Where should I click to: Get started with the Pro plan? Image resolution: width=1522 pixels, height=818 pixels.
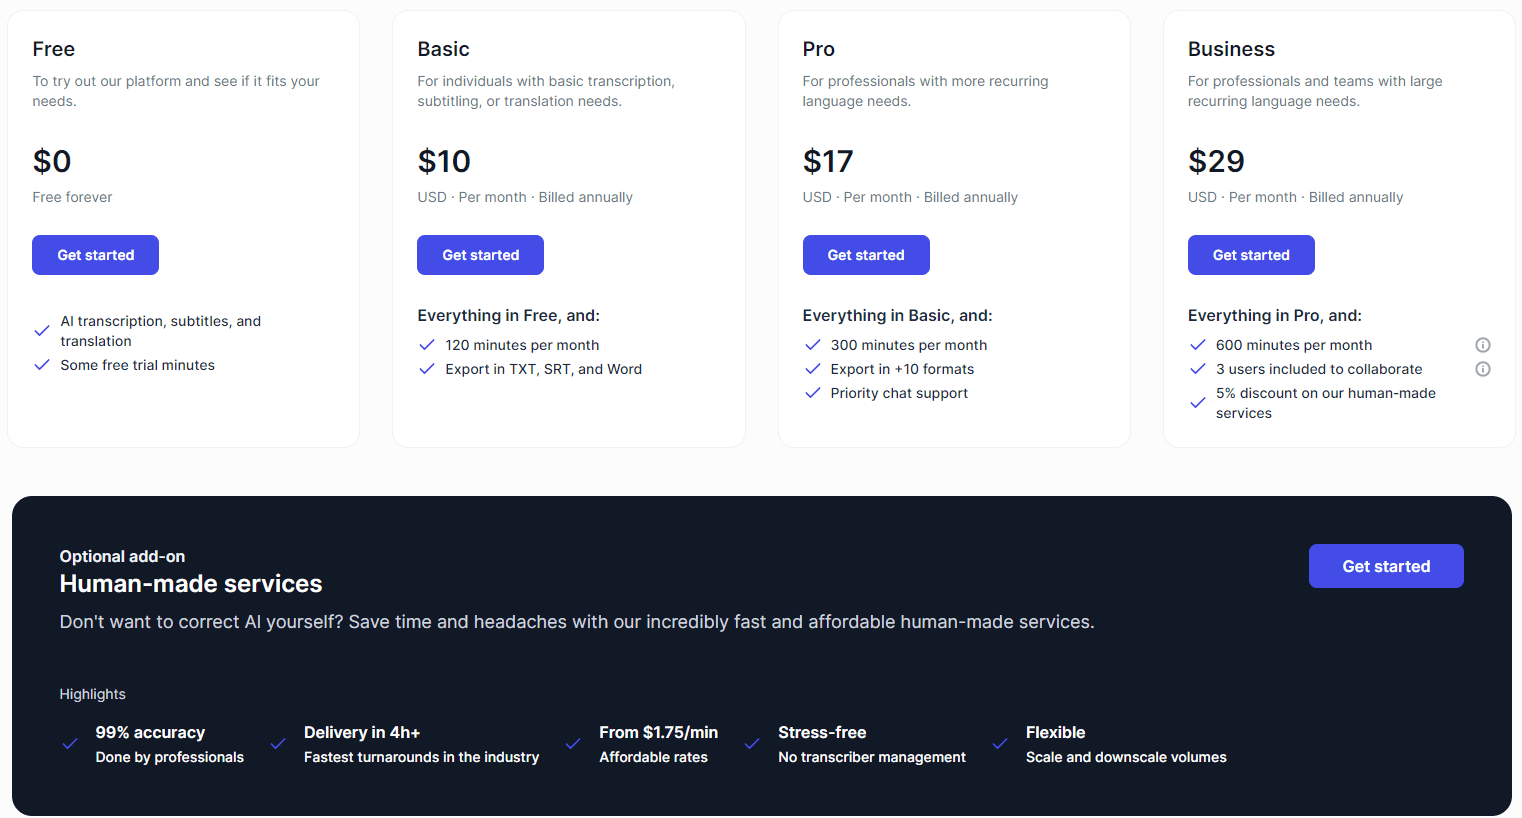pyautogui.click(x=866, y=255)
